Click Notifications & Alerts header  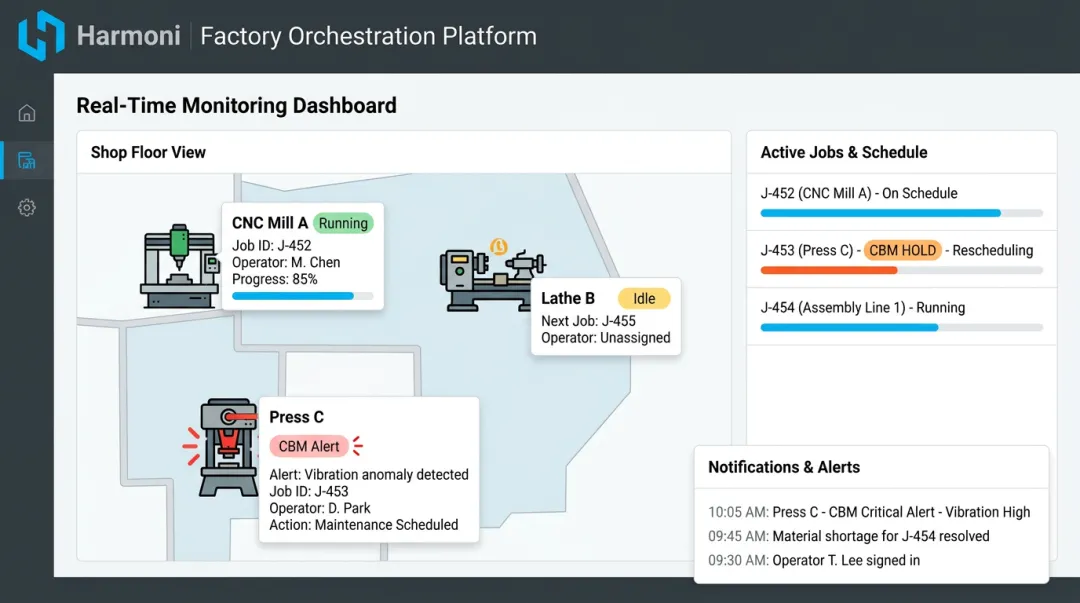[x=784, y=467]
